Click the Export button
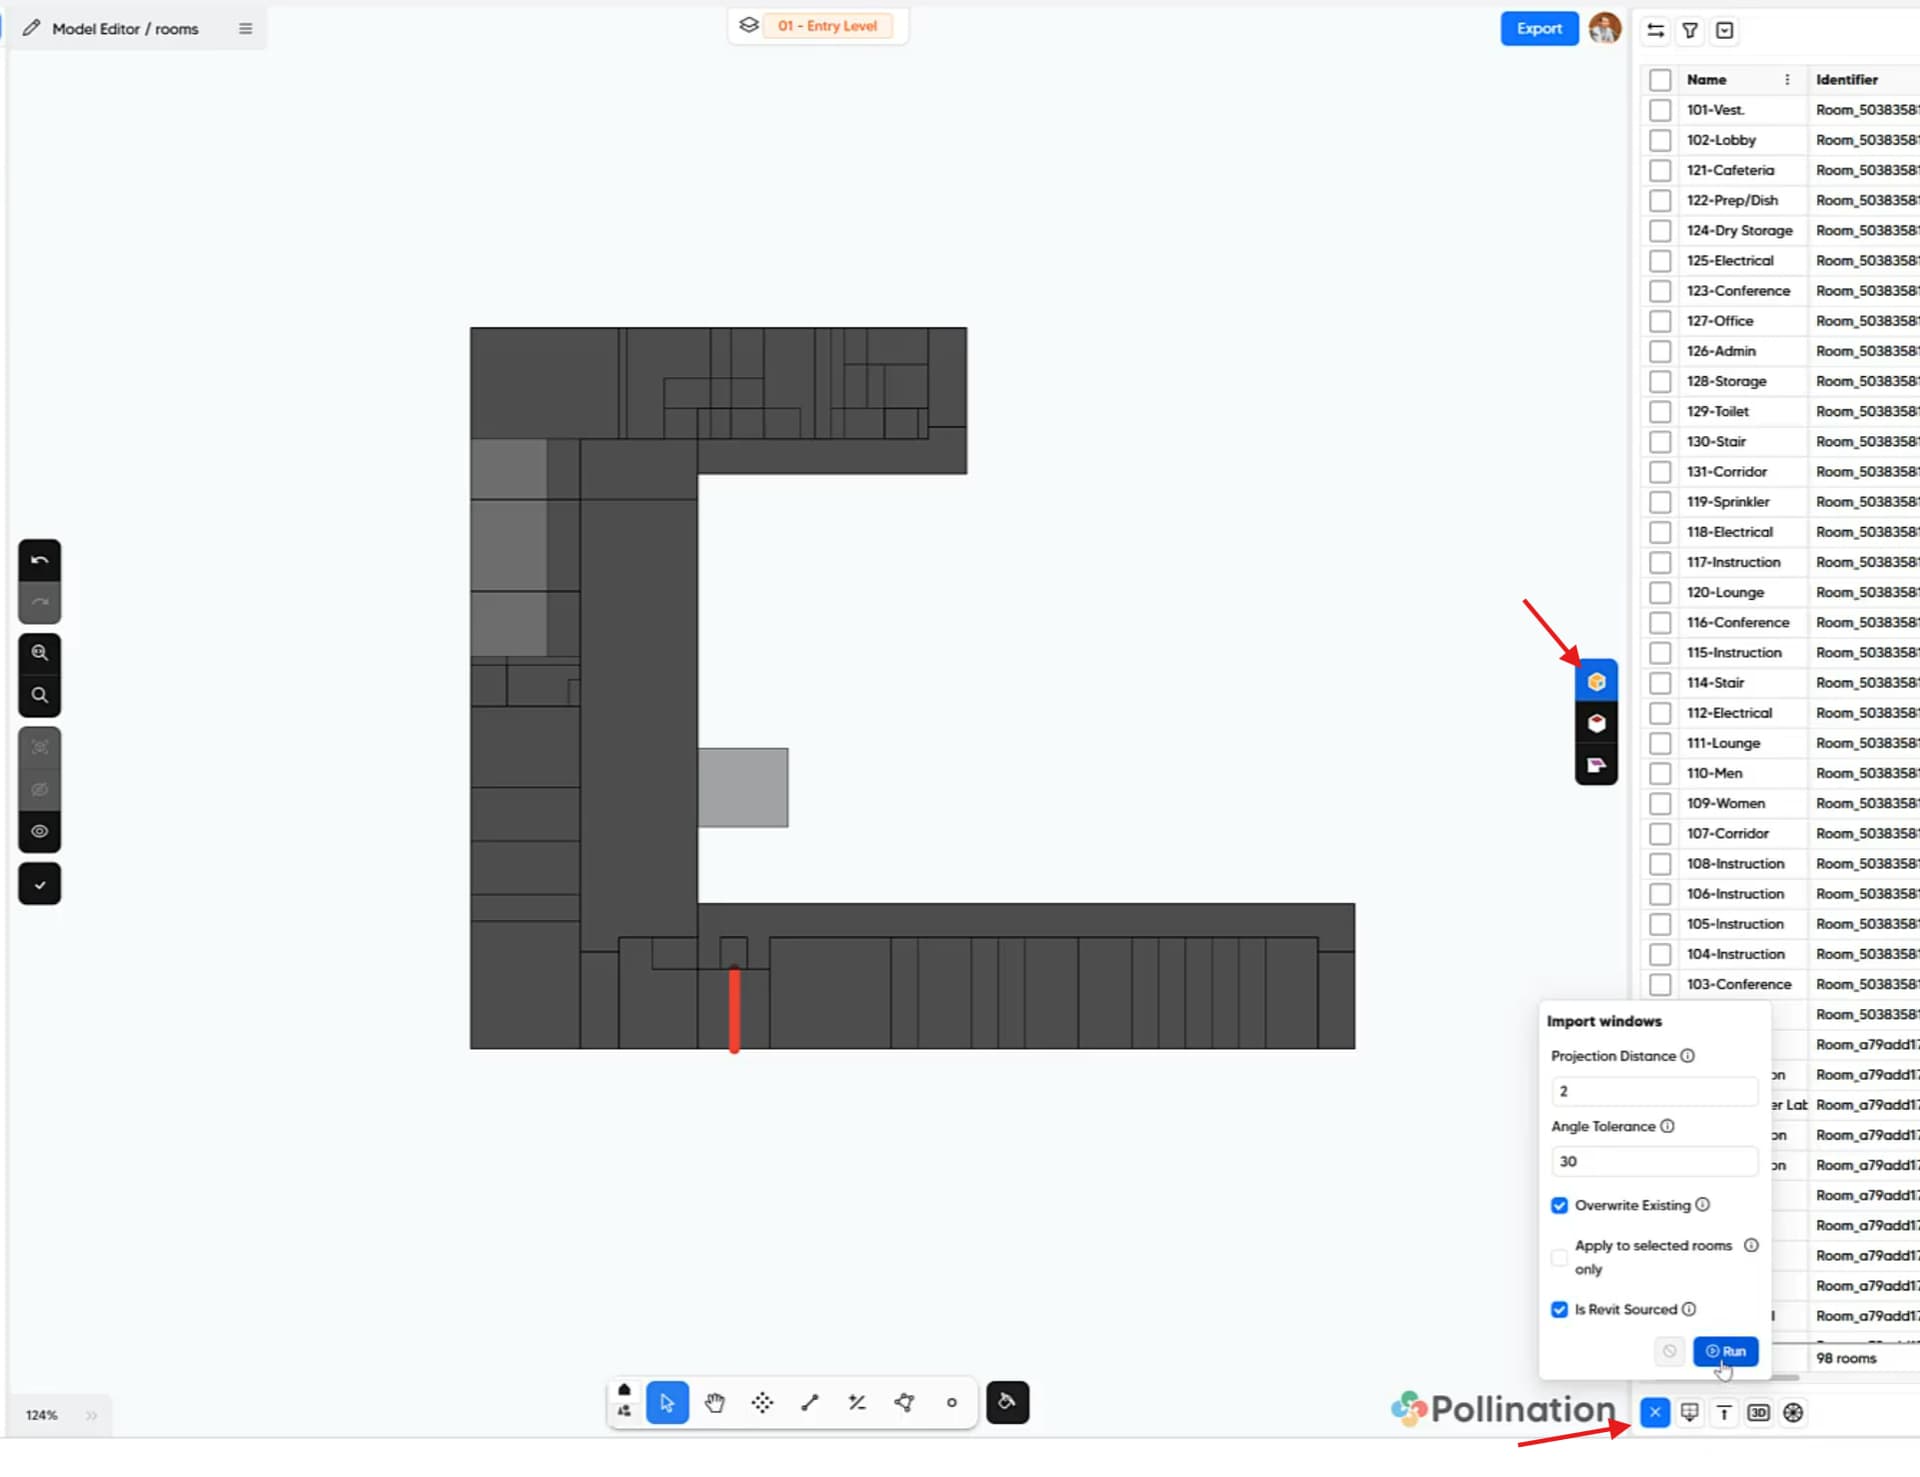The image size is (1920, 1477). [x=1538, y=29]
